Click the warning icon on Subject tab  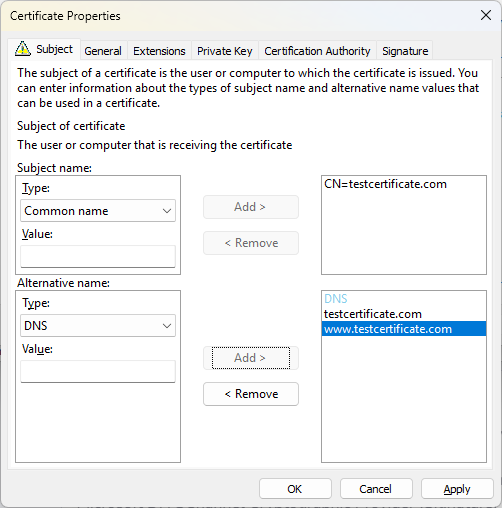pyautogui.click(x=23, y=49)
